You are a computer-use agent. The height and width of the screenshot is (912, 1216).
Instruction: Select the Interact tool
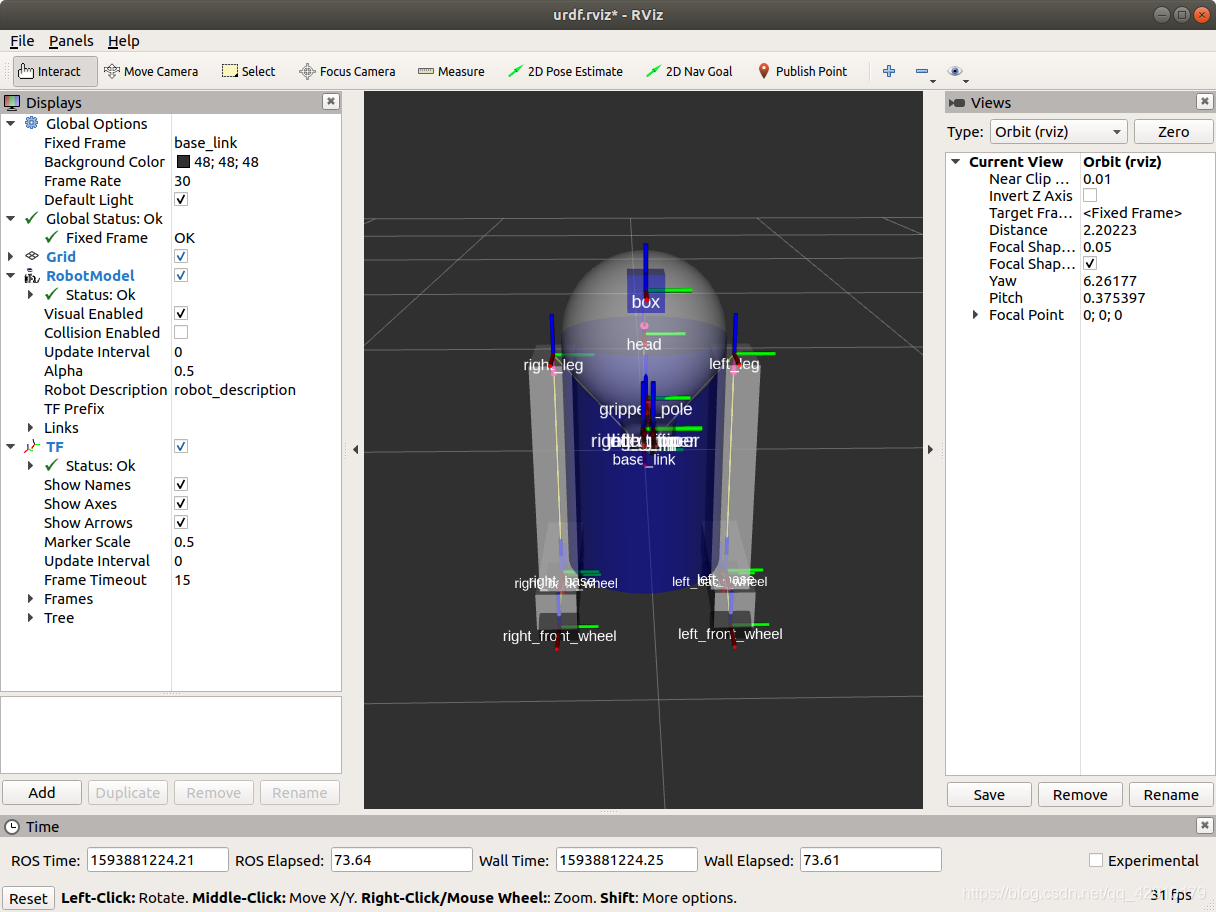coord(55,71)
